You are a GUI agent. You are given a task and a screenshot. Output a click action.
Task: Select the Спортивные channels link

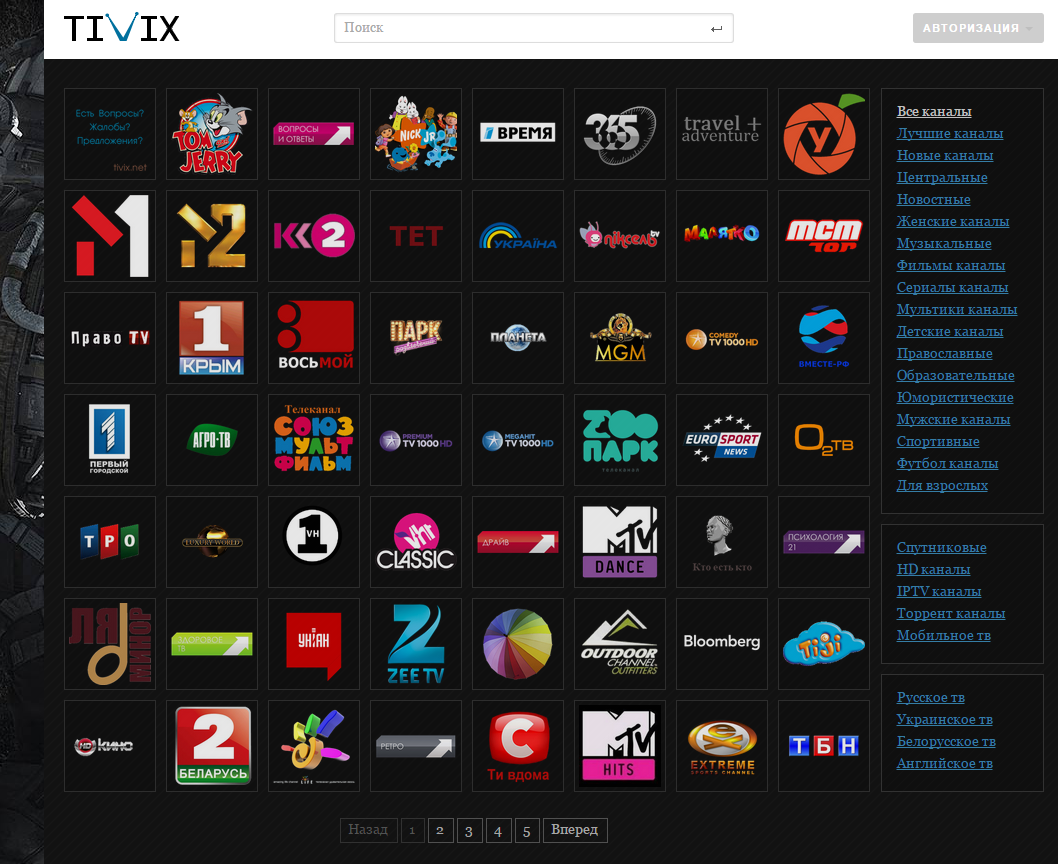[938, 441]
